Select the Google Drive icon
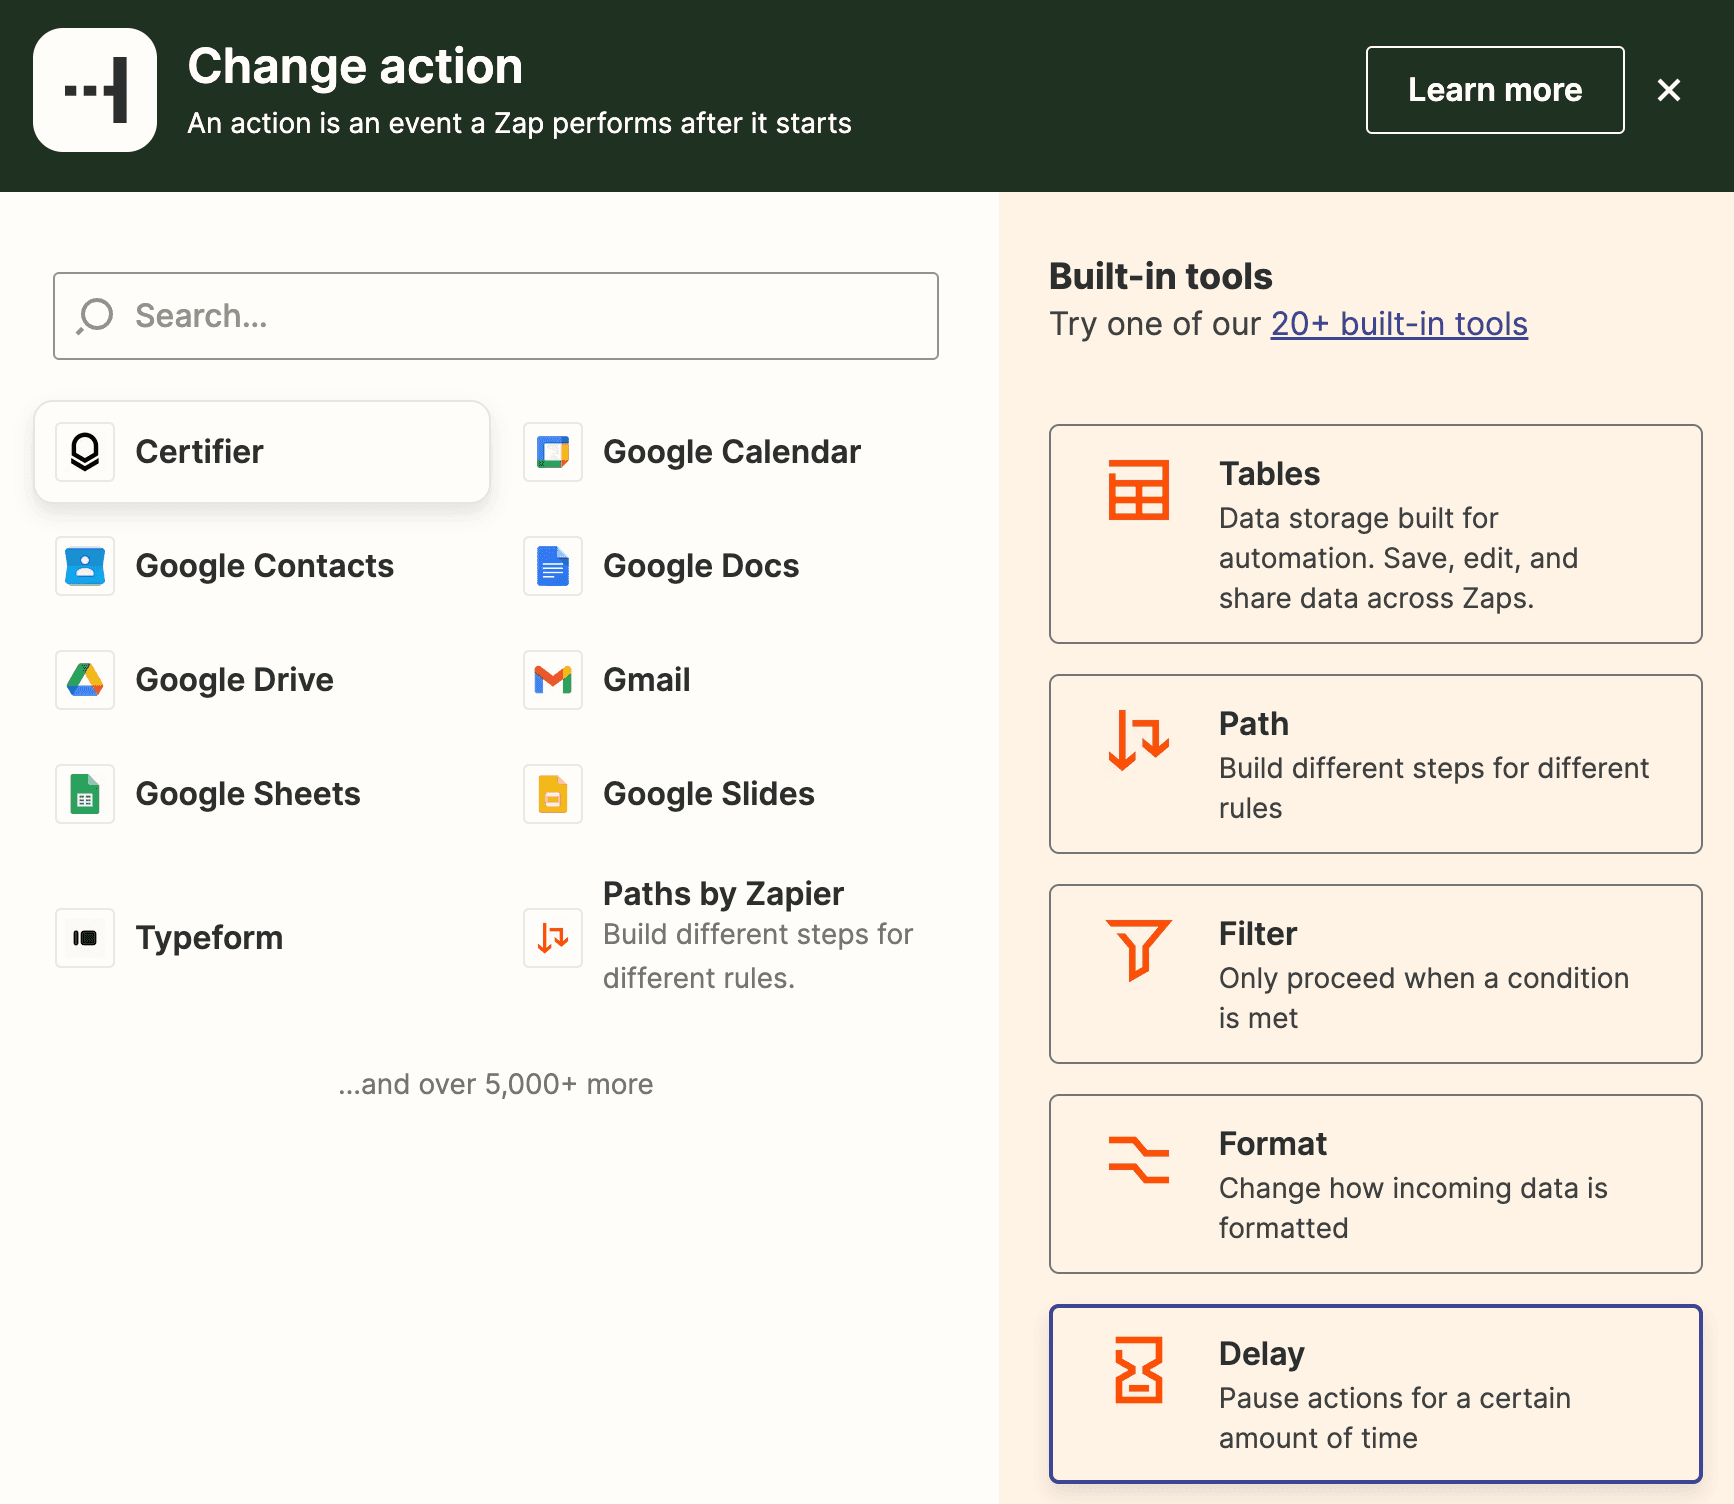 (x=85, y=680)
